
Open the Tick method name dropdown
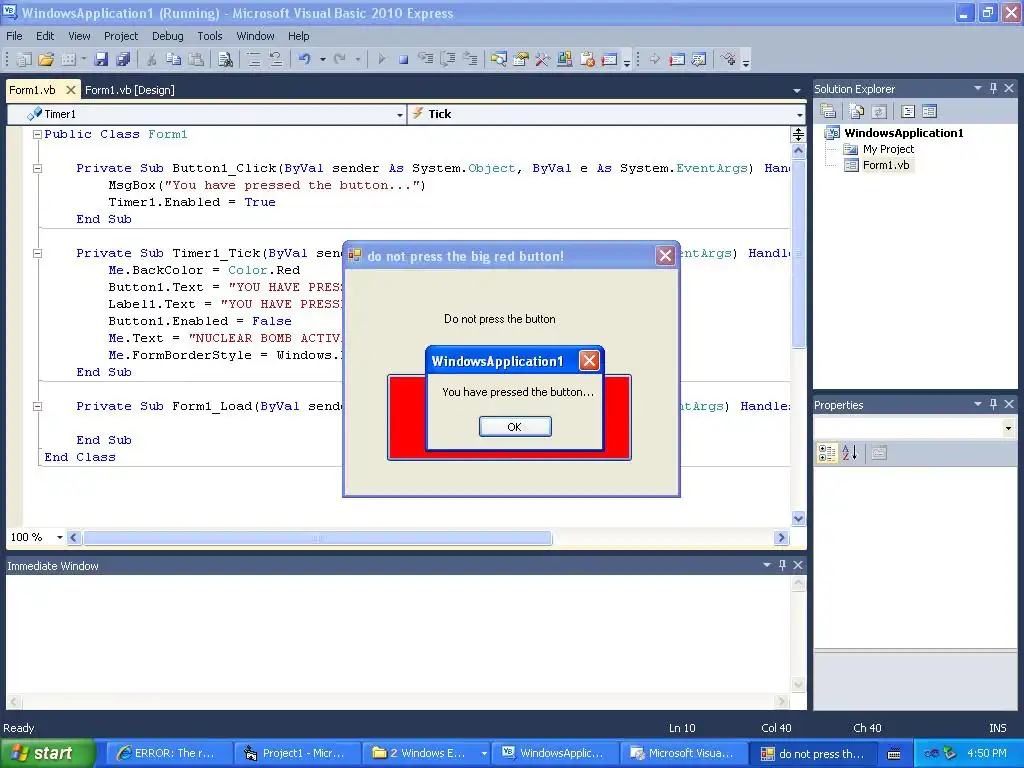(800, 115)
